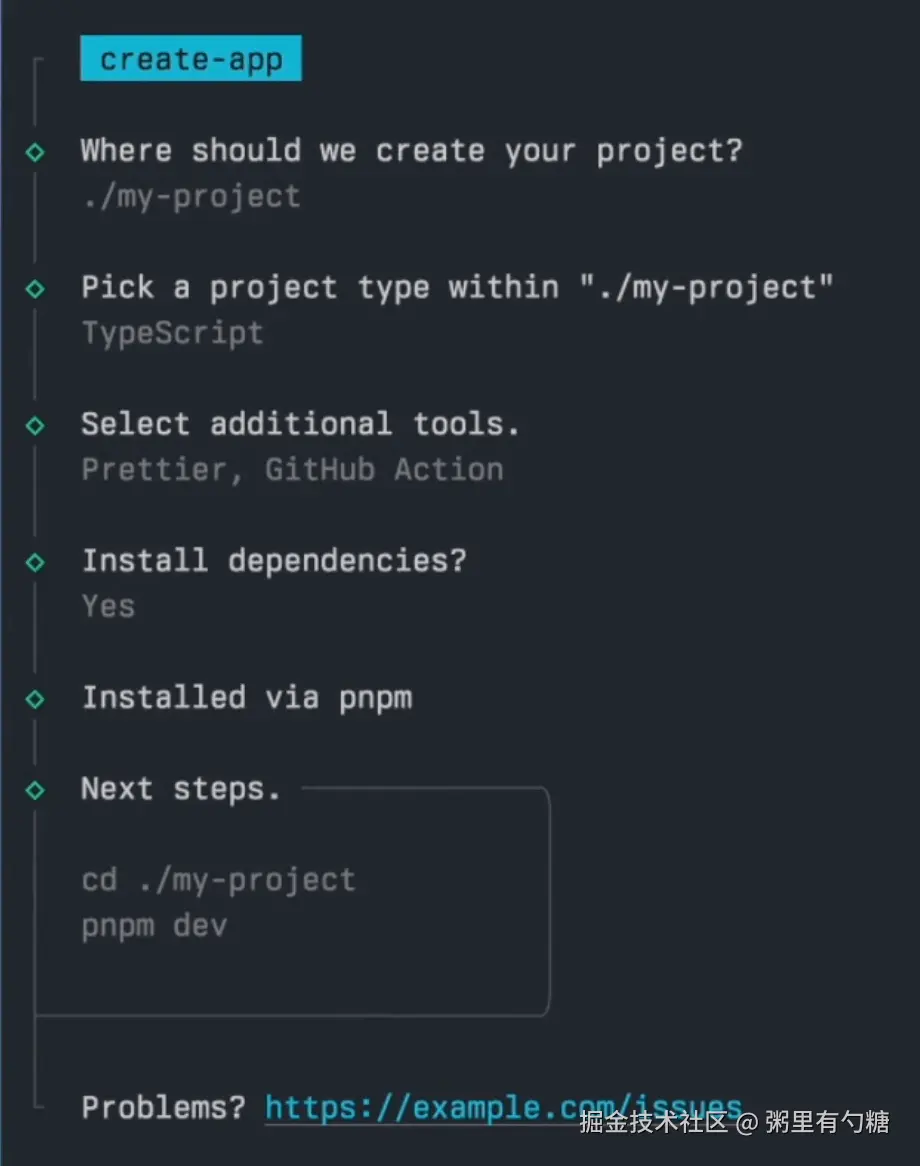Click diamond icon beside Next steps
The width and height of the screenshot is (920, 1166).
(x=35, y=790)
